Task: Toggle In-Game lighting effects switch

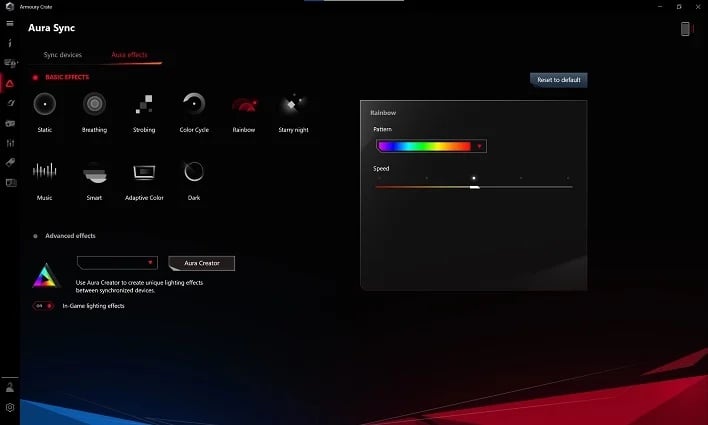Action: coord(43,306)
